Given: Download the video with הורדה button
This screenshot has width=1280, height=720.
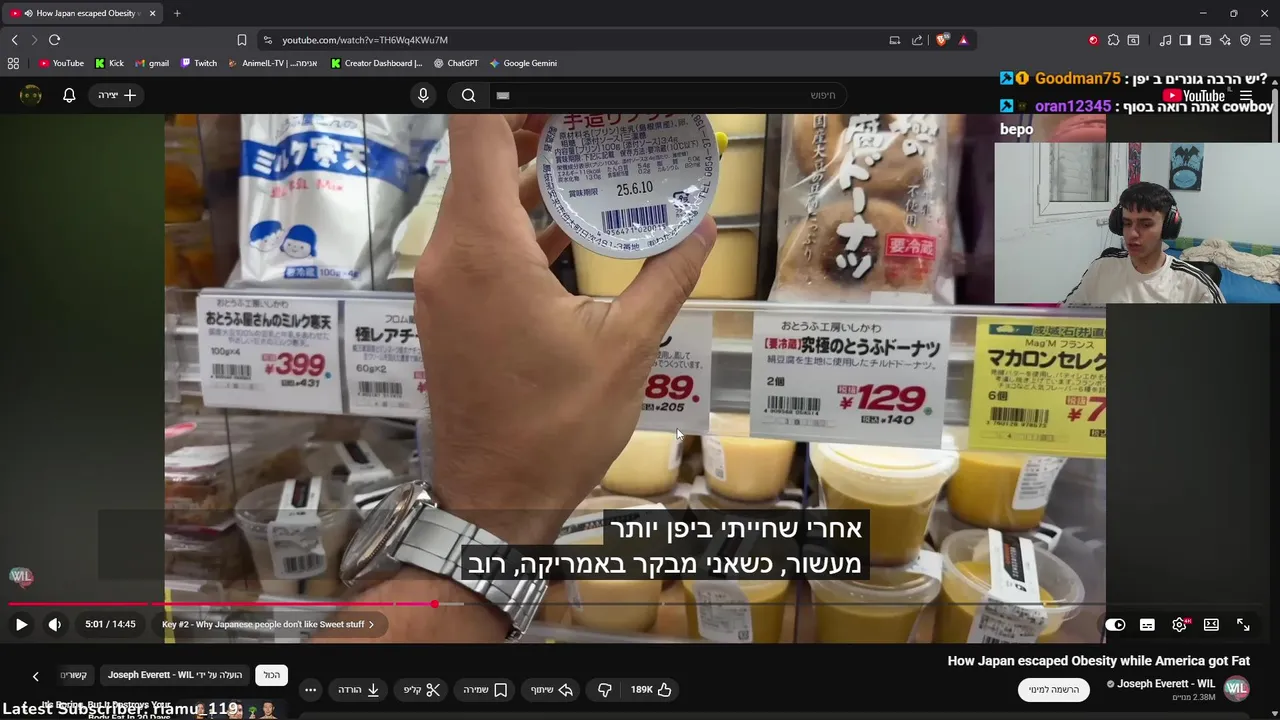Looking at the screenshot, I should [359, 690].
